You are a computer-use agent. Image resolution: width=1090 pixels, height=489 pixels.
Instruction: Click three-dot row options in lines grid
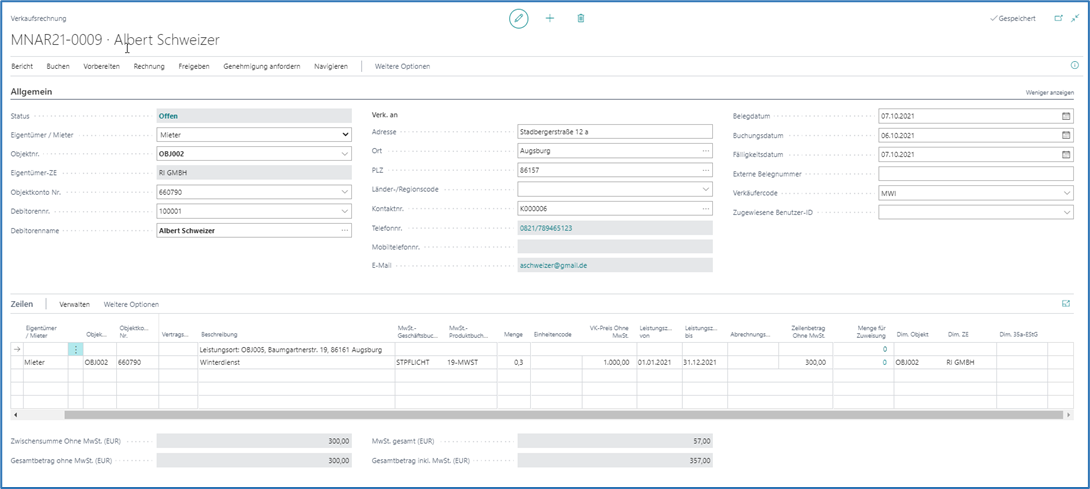click(75, 349)
